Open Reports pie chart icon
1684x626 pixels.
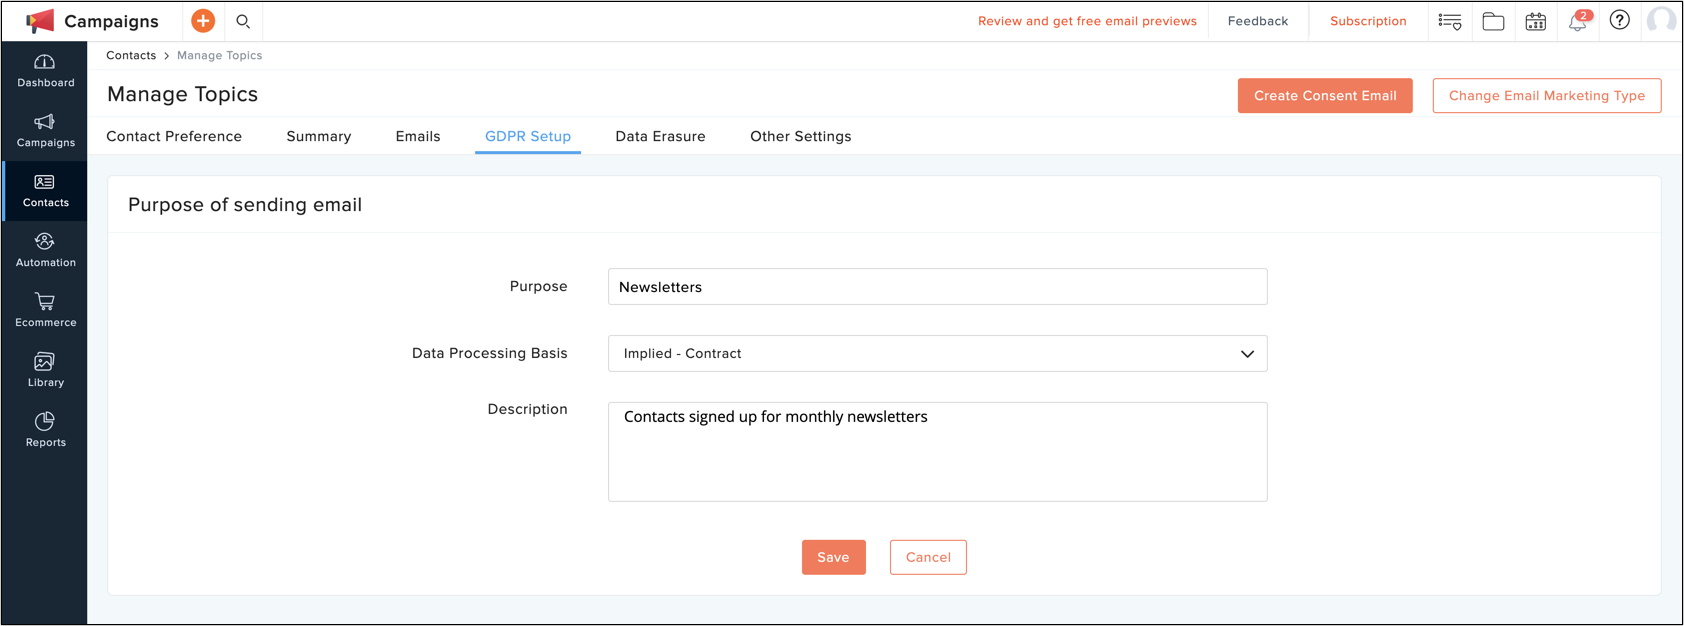coord(45,421)
